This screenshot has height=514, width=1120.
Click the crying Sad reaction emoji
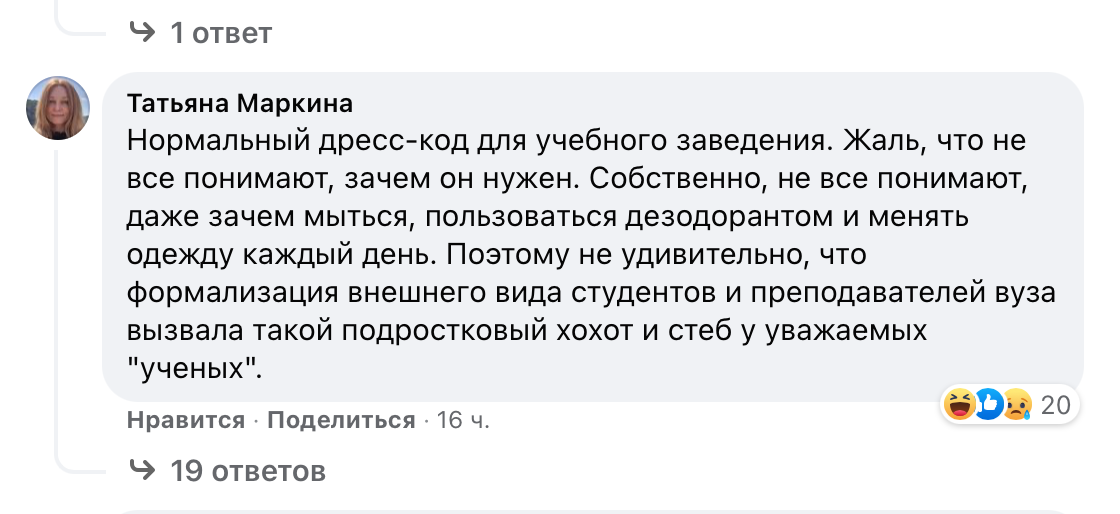pos(1016,404)
